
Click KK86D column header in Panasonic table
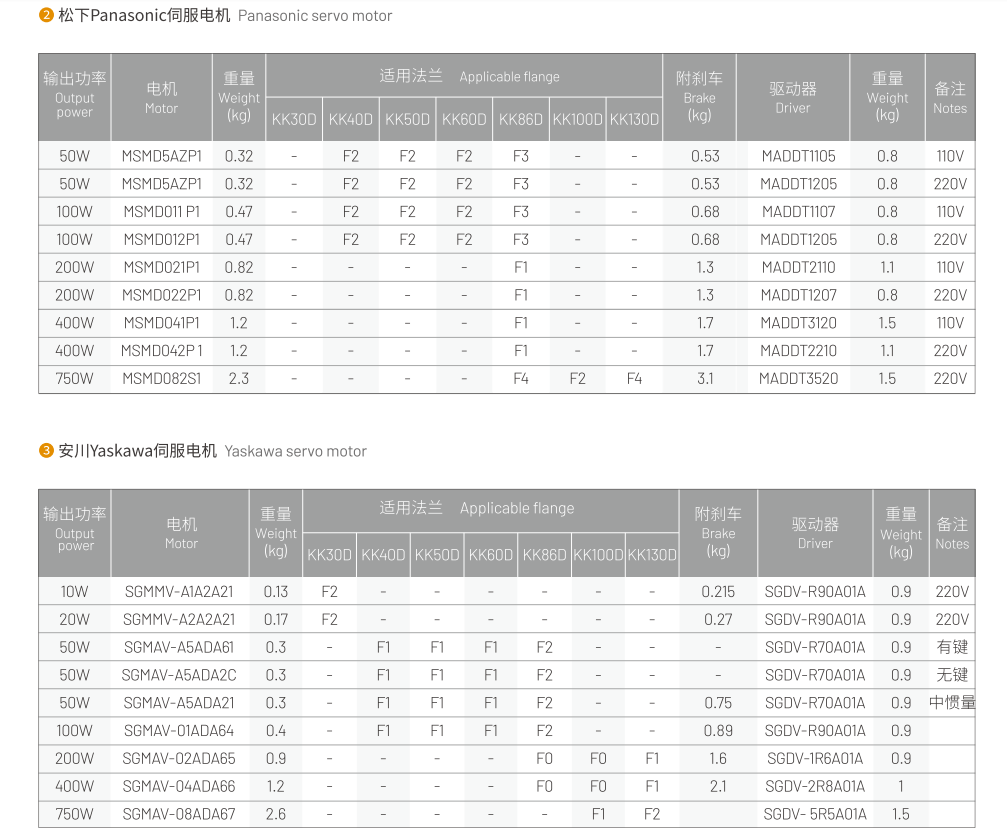click(520, 120)
